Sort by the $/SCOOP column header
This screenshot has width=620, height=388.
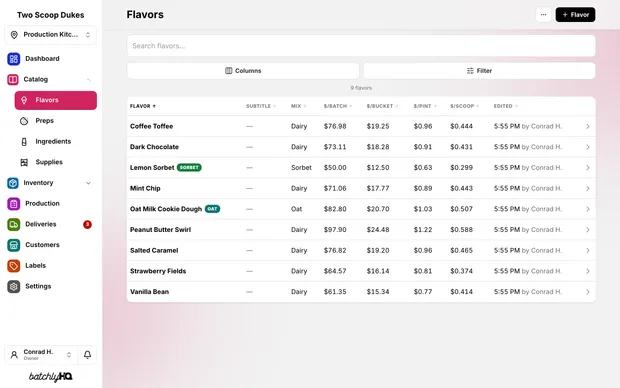pyautogui.click(x=465, y=106)
